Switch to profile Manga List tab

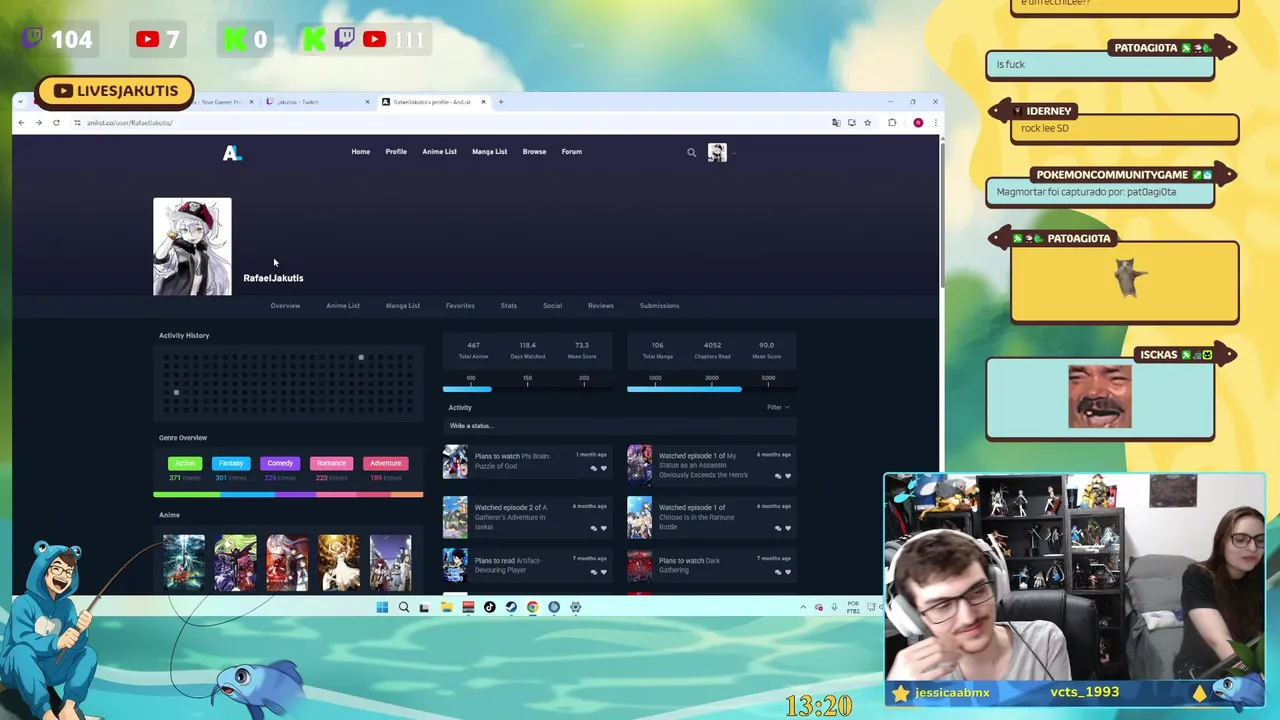pos(403,306)
